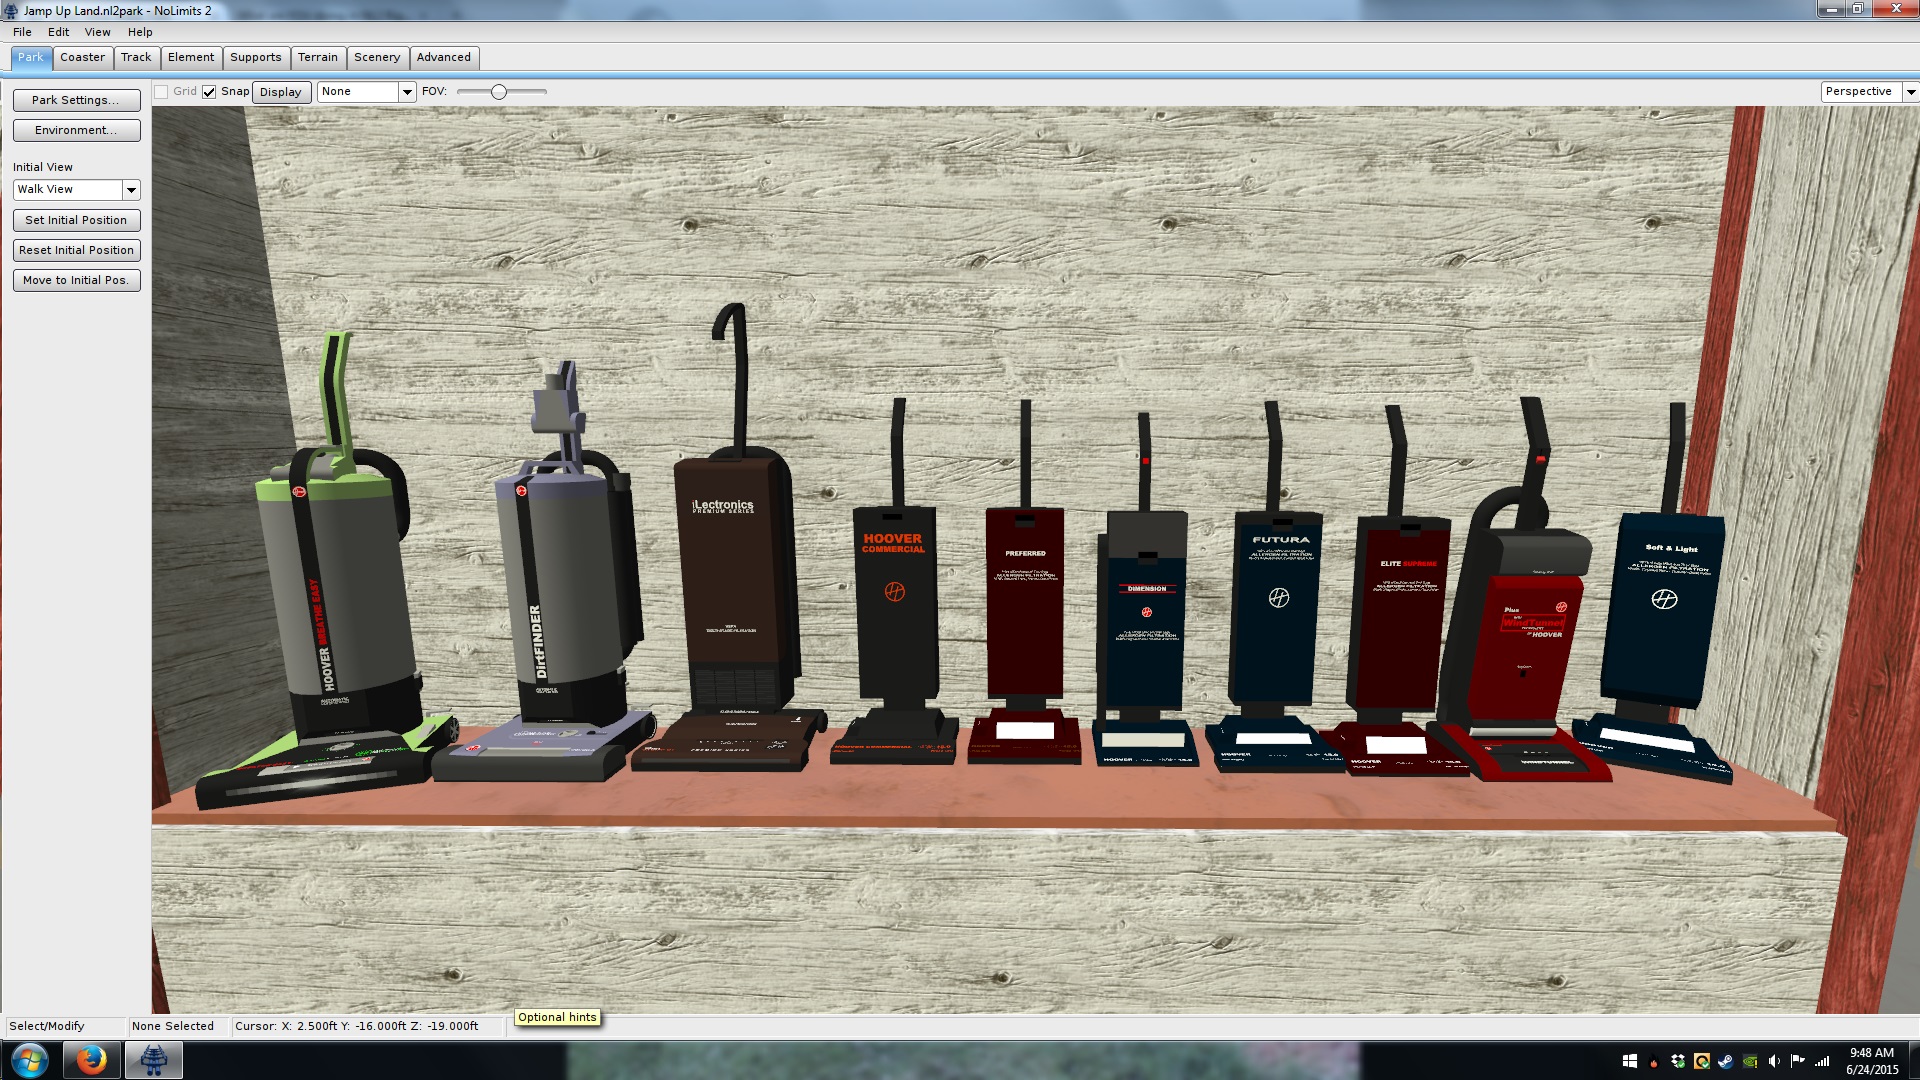Click the NoLimits 2 taskbar icon
Viewport: 1920px width, 1080px height.
(153, 1060)
